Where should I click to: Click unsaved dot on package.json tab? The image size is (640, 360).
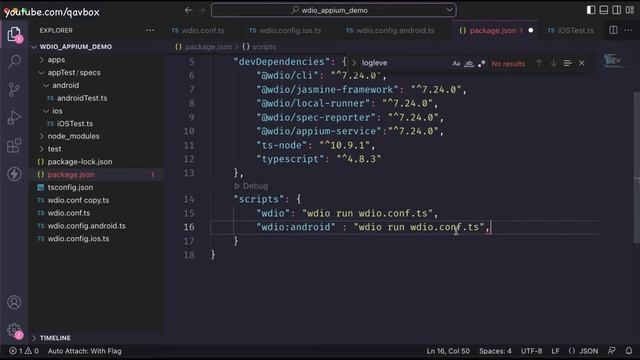tap(531, 30)
